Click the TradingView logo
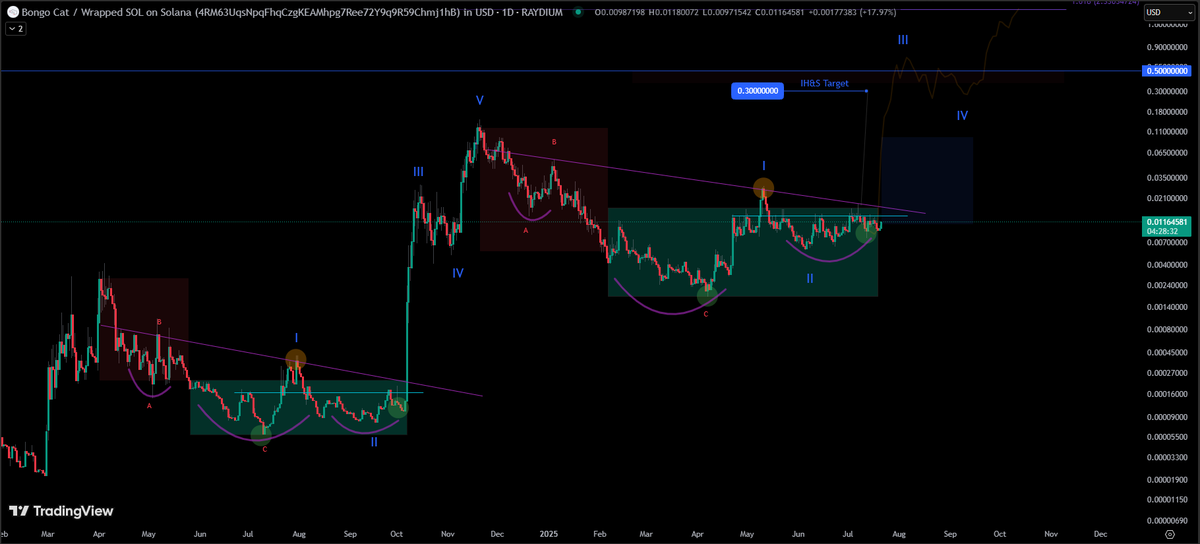 tap(62, 510)
